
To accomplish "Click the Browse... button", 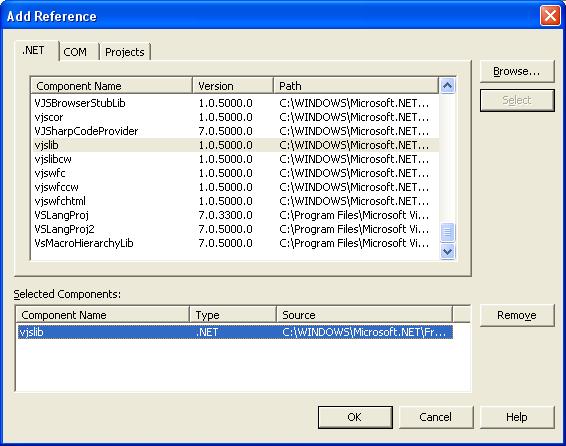I will click(517, 71).
